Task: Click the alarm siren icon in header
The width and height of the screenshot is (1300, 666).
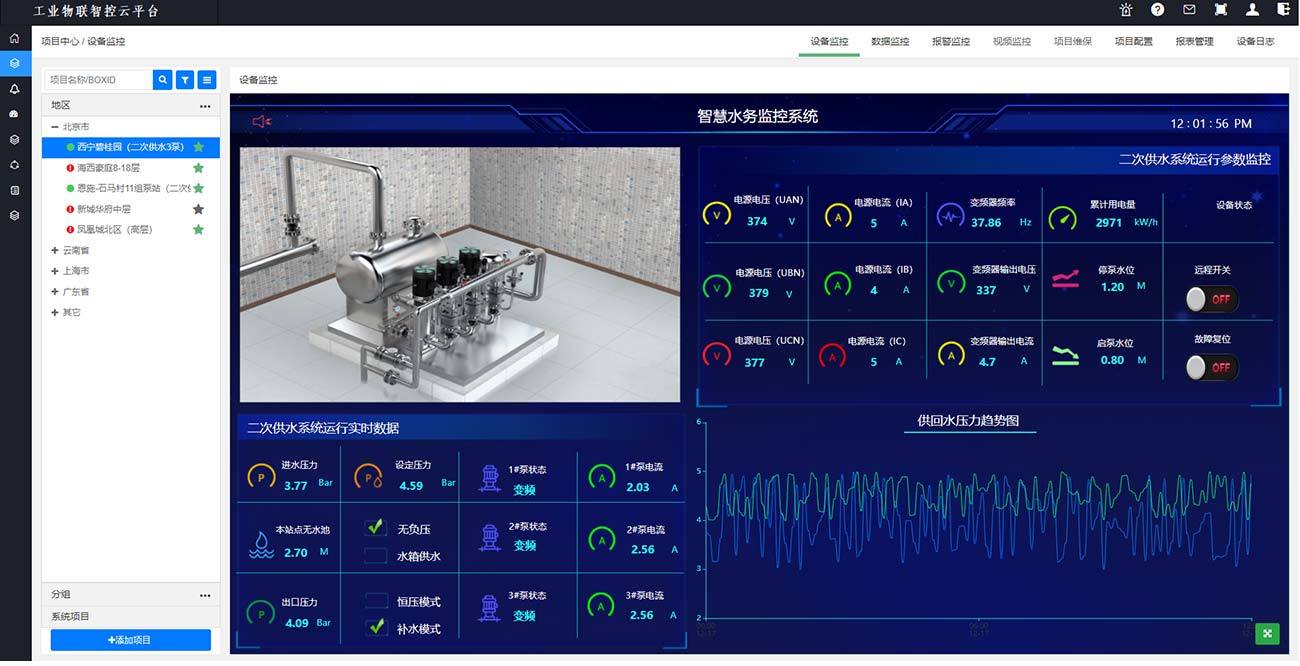Action: click(1126, 10)
